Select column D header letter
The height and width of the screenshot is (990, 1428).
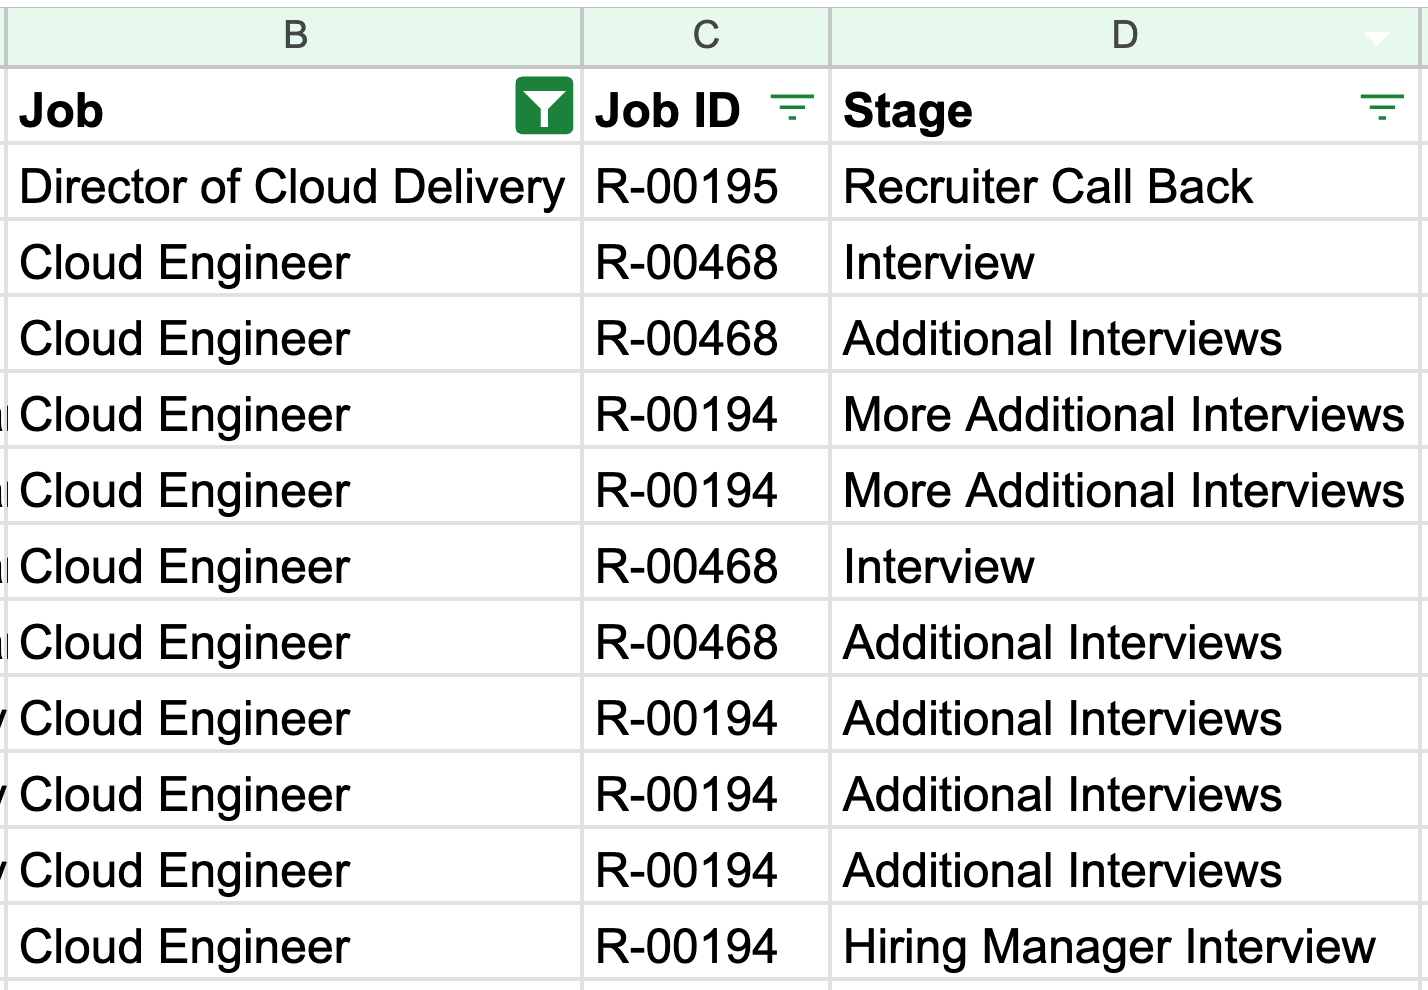pyautogui.click(x=1124, y=36)
